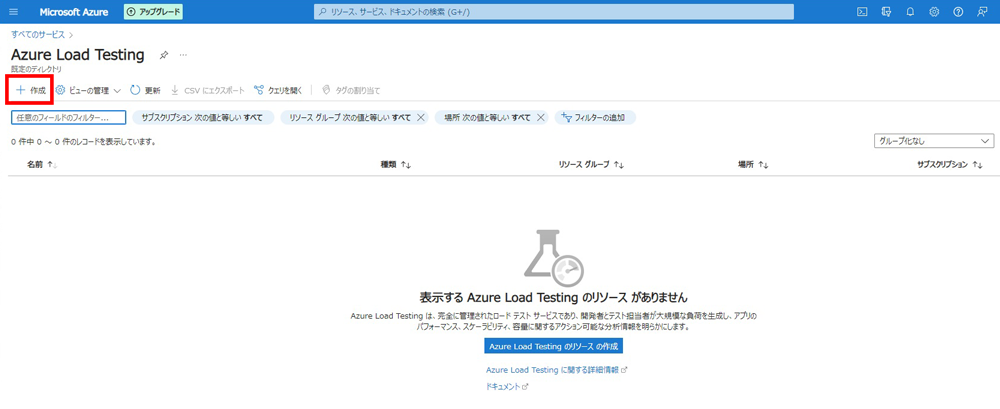Pin Azure Load Testing to dashboard
1000x409 pixels.
click(164, 55)
